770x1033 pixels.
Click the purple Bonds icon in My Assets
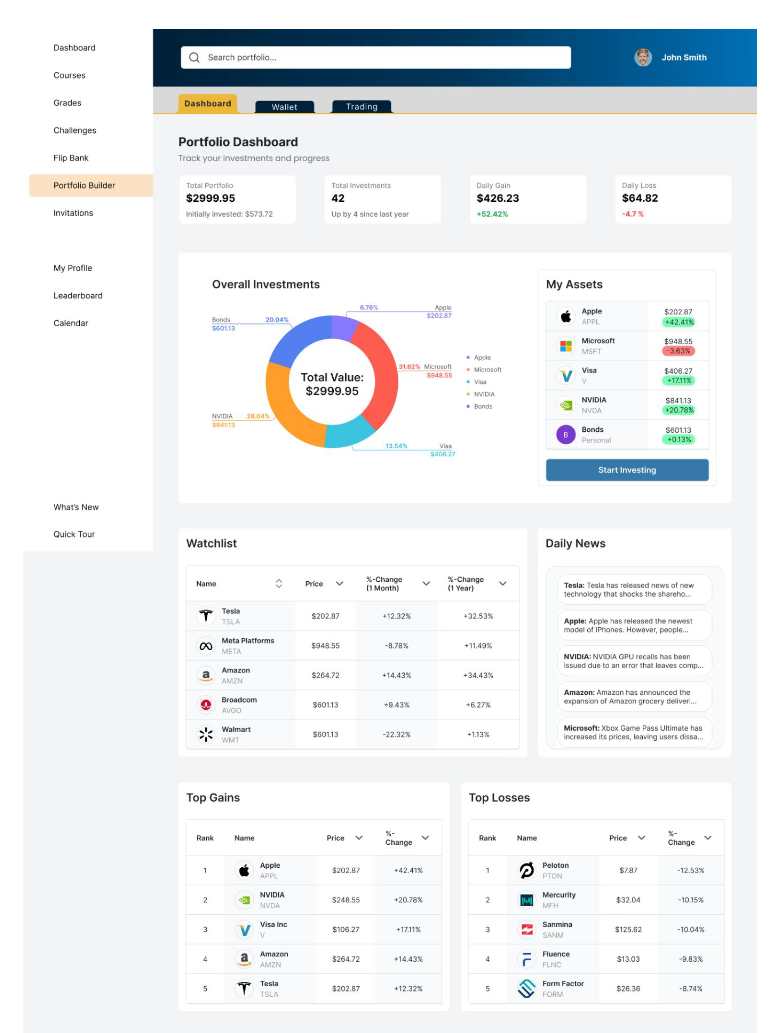[566, 435]
